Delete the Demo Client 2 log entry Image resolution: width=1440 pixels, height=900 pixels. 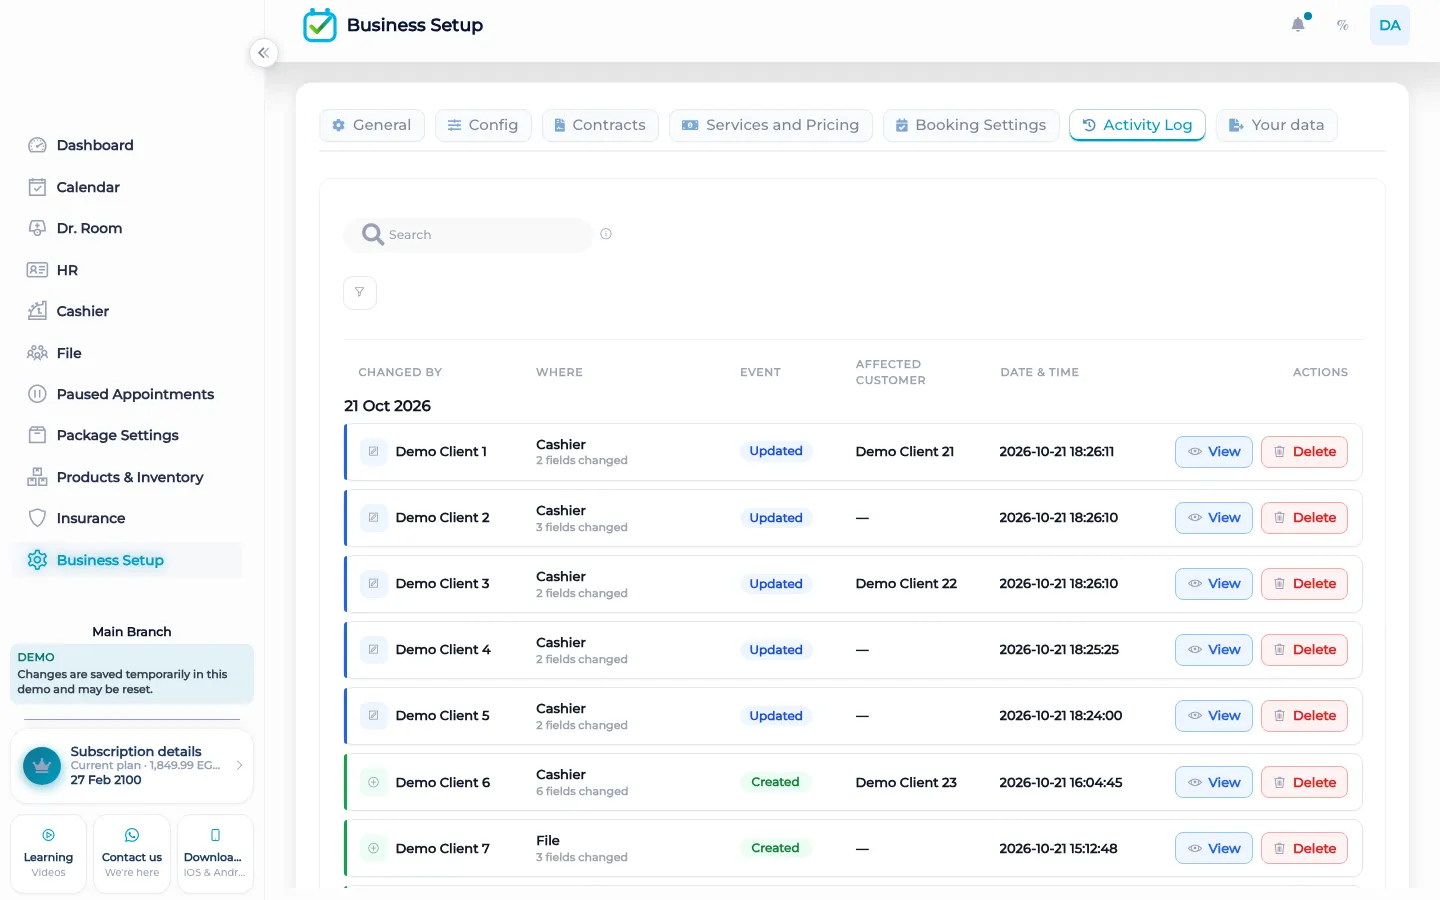(1304, 518)
